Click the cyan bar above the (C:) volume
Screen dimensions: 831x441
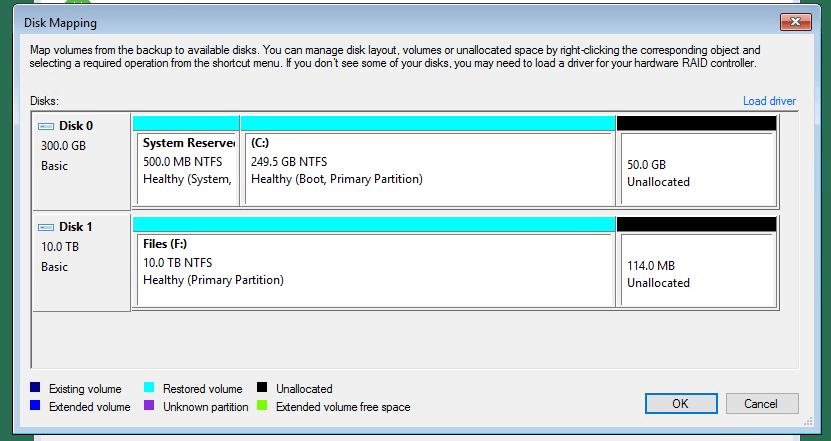point(428,123)
